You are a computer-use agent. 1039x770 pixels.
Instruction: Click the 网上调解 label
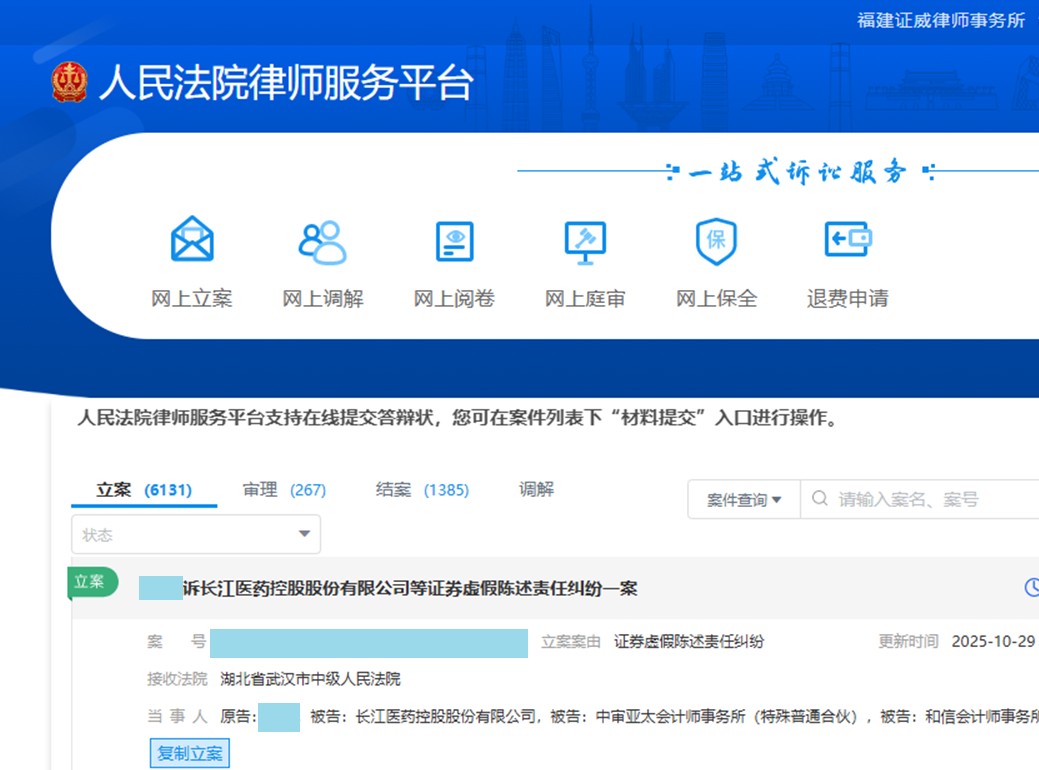coord(323,299)
